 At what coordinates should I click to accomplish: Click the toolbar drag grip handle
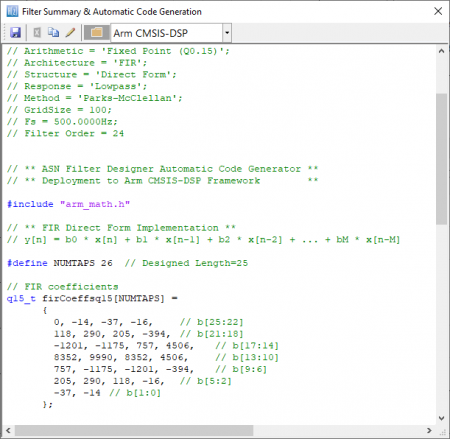tap(5, 33)
